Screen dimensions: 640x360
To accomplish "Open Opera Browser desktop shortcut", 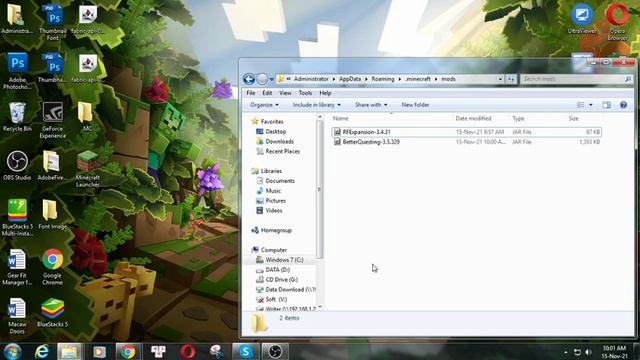I will pos(617,22).
